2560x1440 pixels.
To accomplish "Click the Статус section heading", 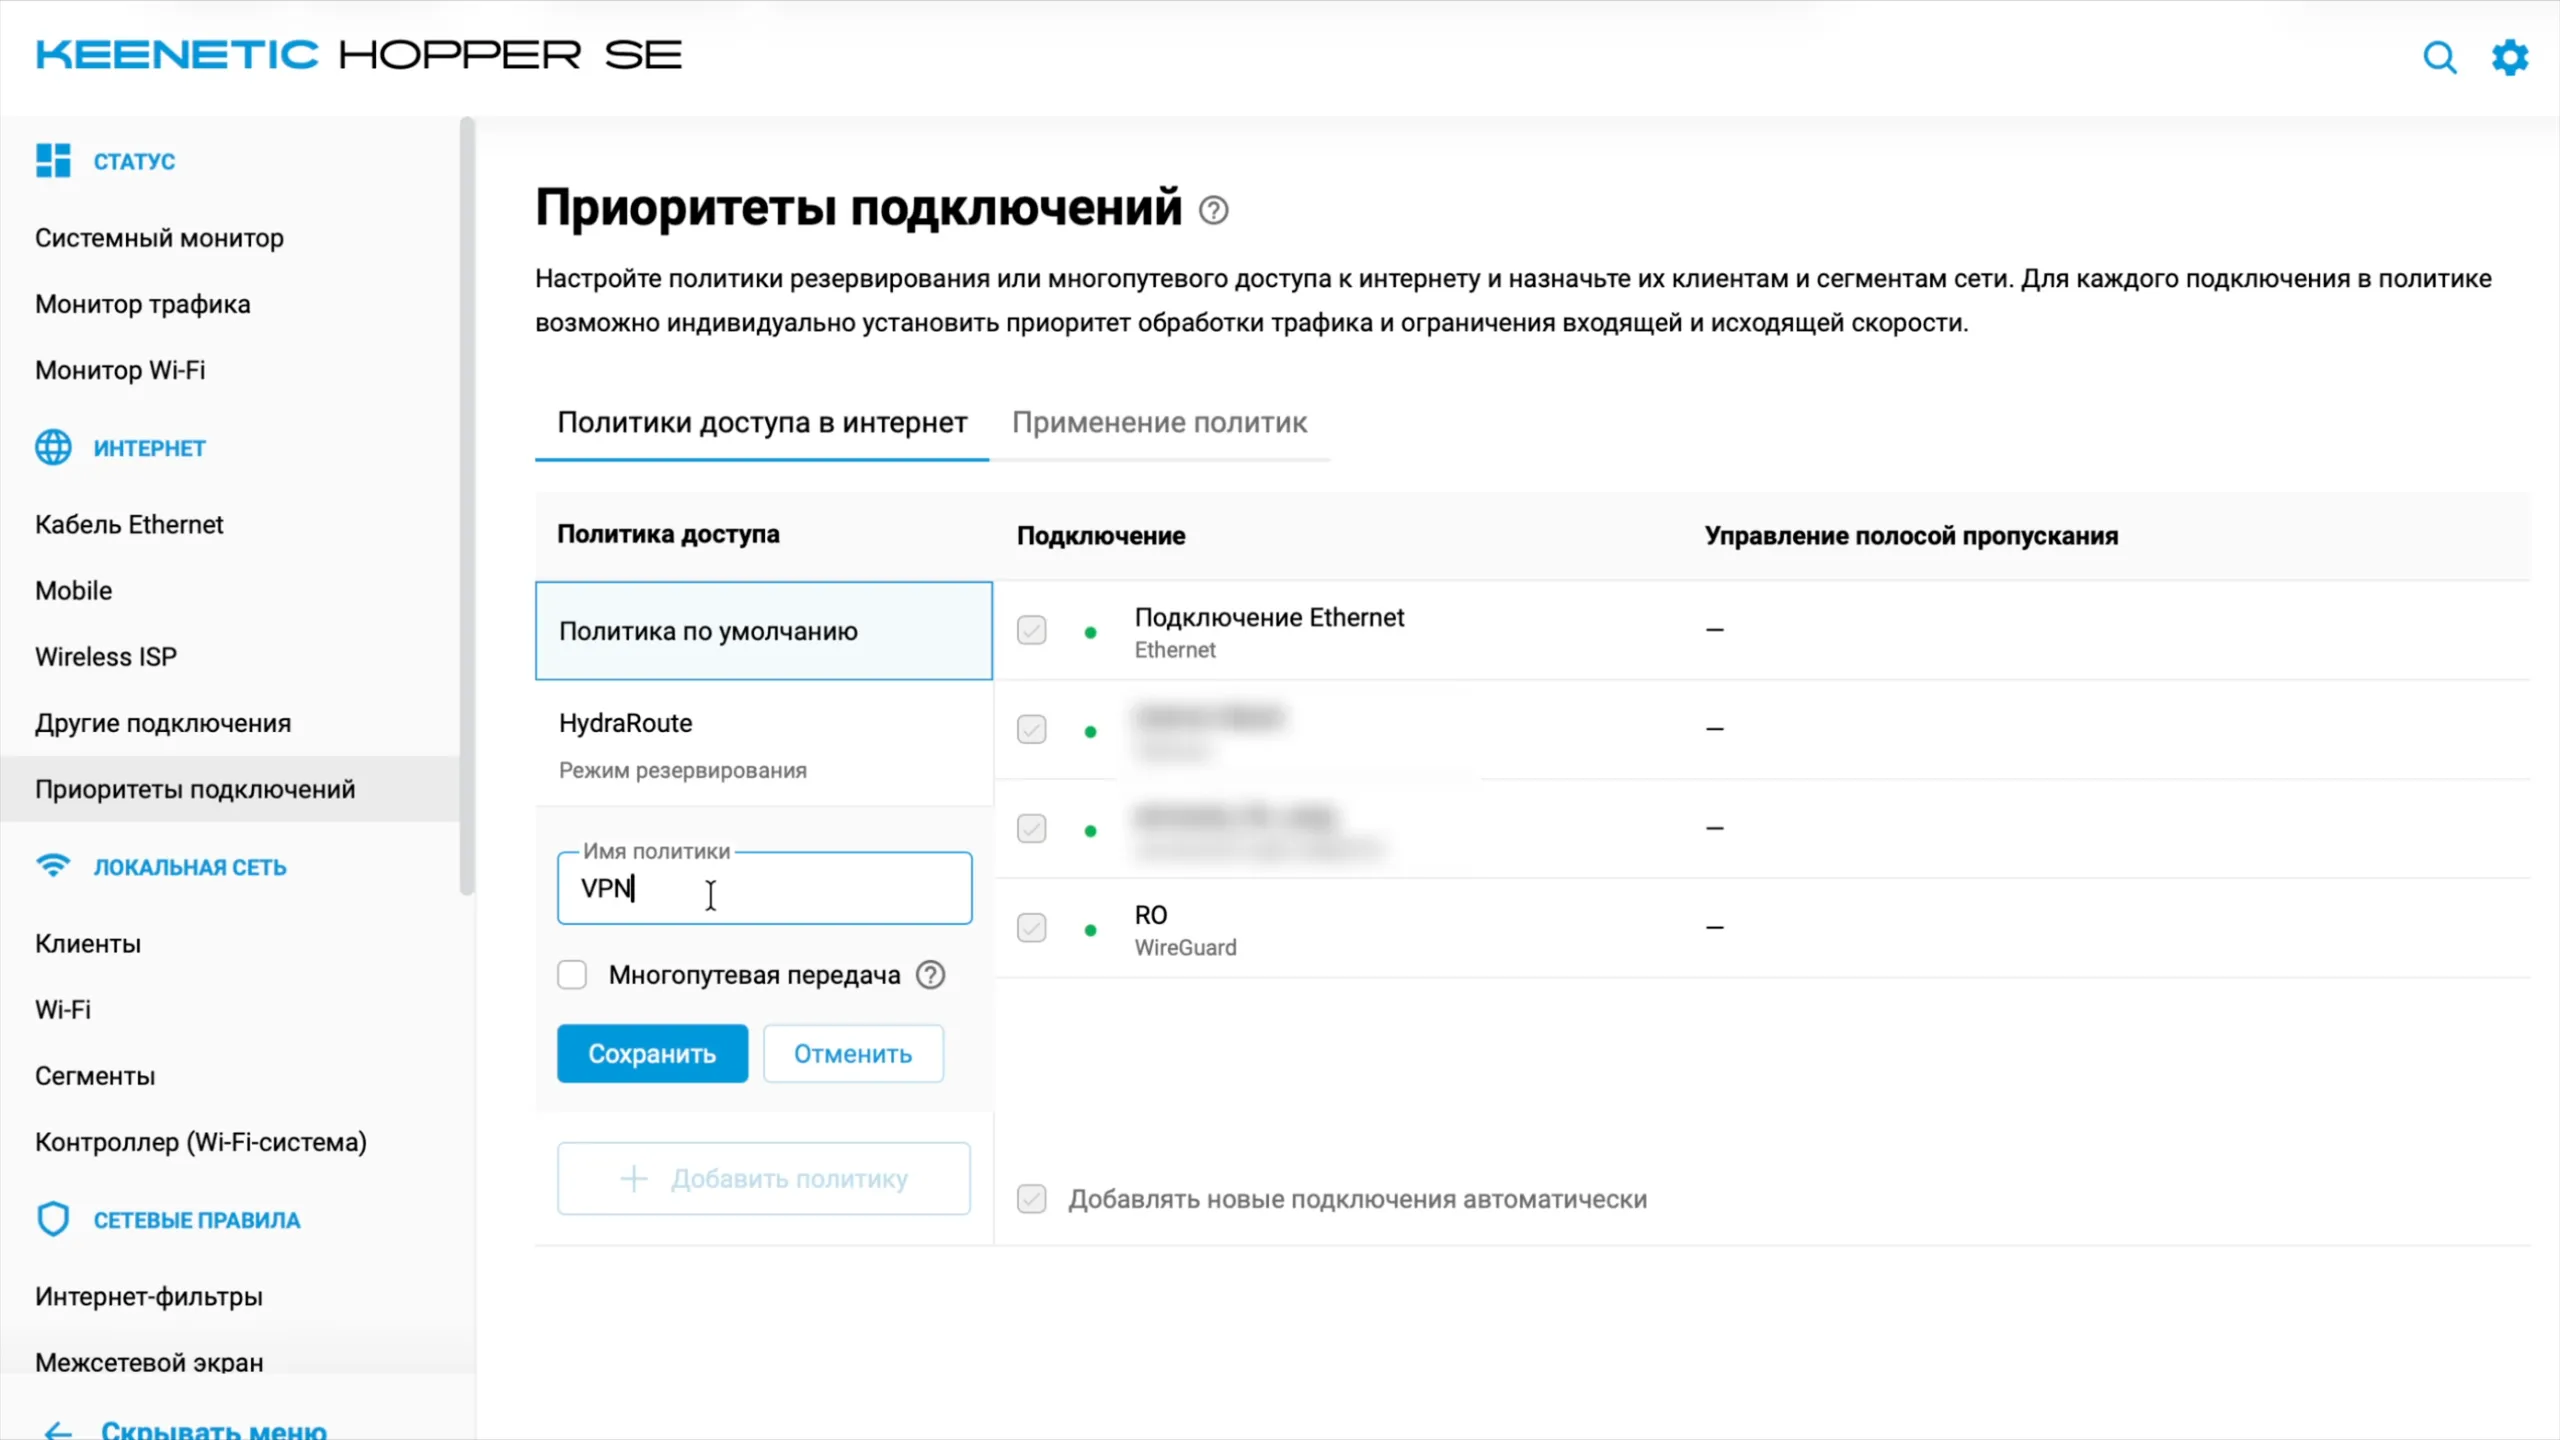I will (134, 161).
